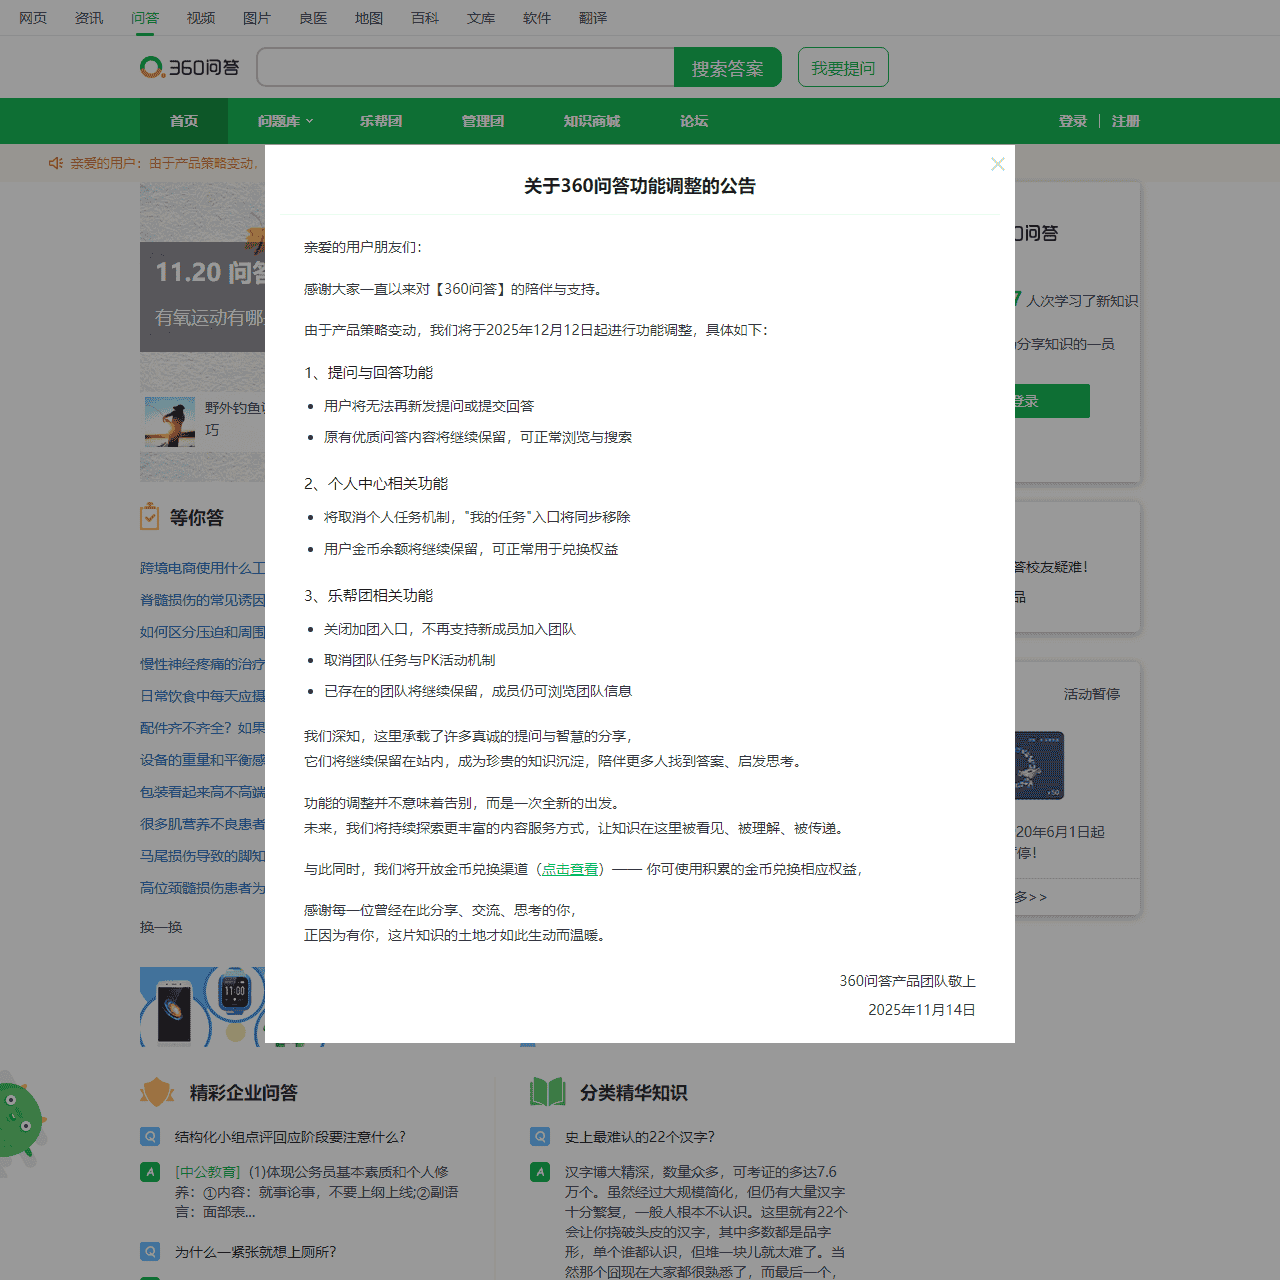Viewport: 1280px width, 1280px height.
Task: Switch to the 图片 top menu item
Action: 257,18
